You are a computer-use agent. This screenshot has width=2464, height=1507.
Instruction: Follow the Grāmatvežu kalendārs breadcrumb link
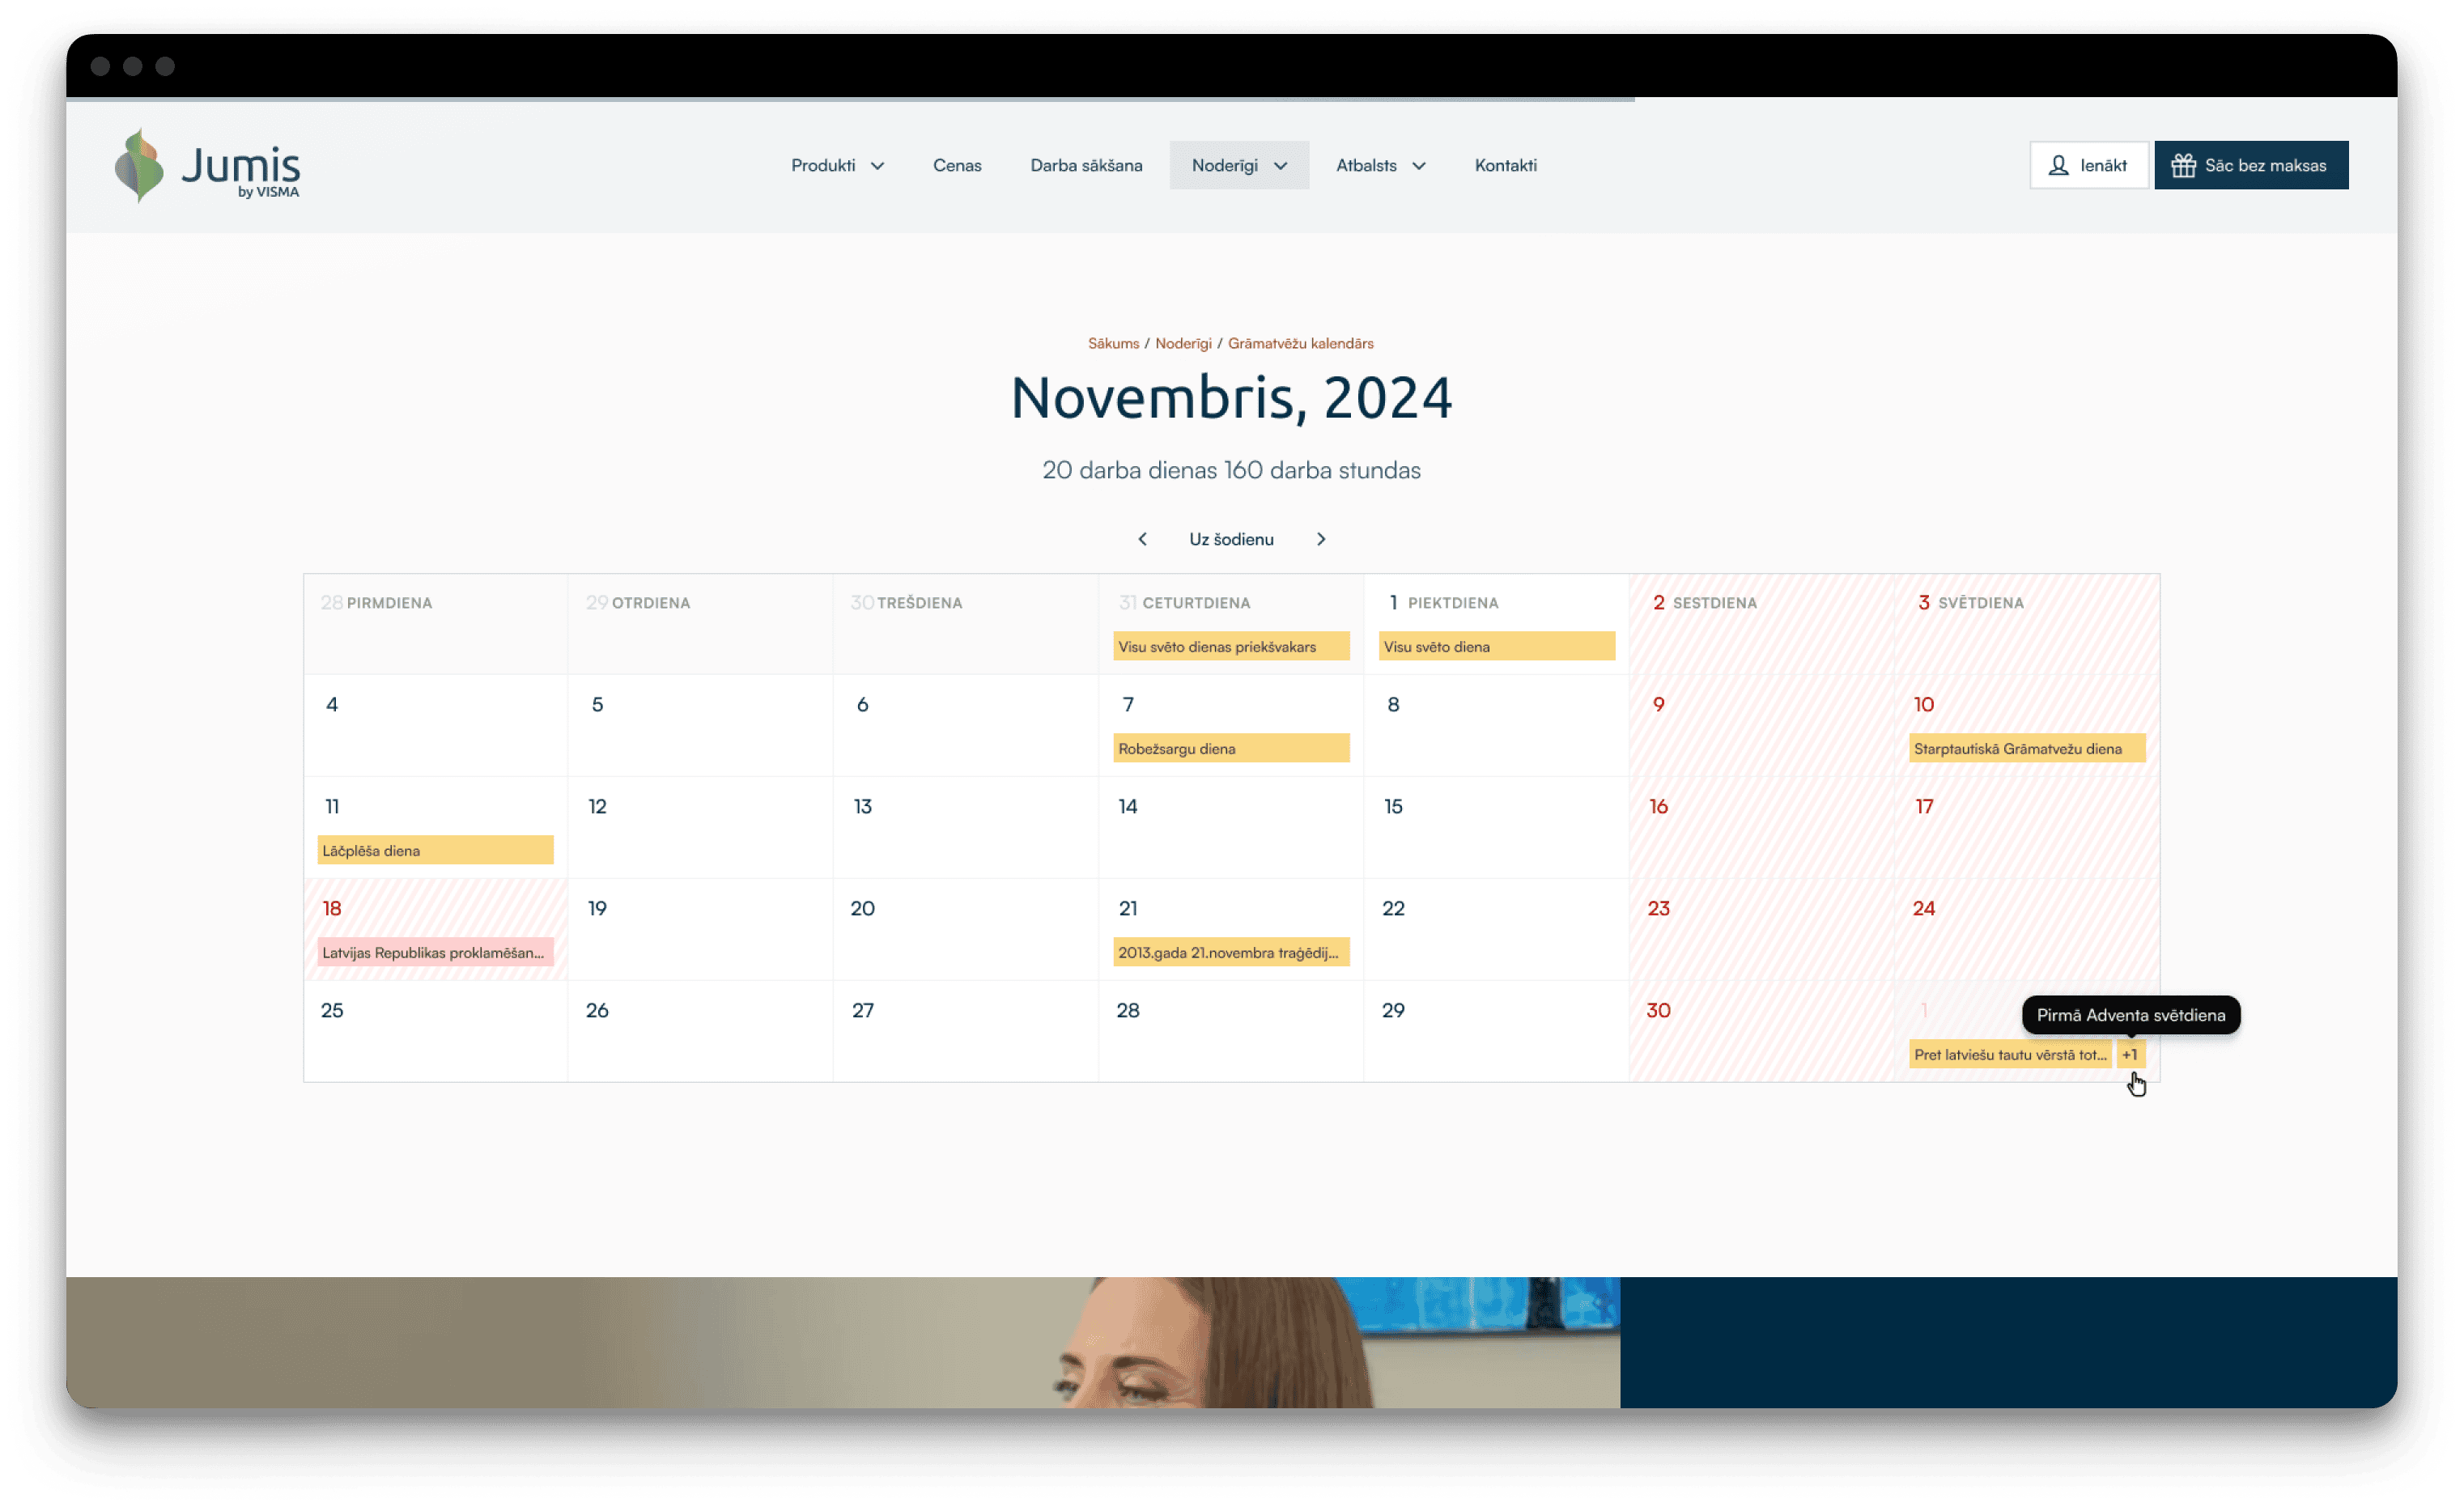tap(1300, 343)
